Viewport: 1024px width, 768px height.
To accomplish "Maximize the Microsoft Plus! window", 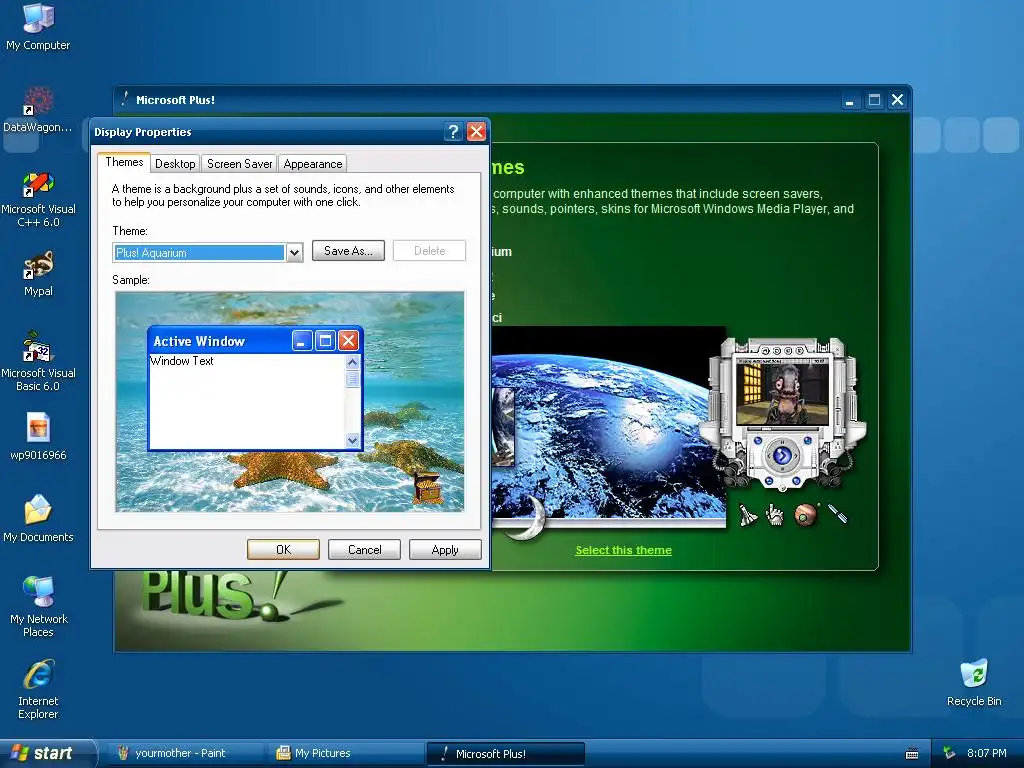I will click(x=874, y=100).
